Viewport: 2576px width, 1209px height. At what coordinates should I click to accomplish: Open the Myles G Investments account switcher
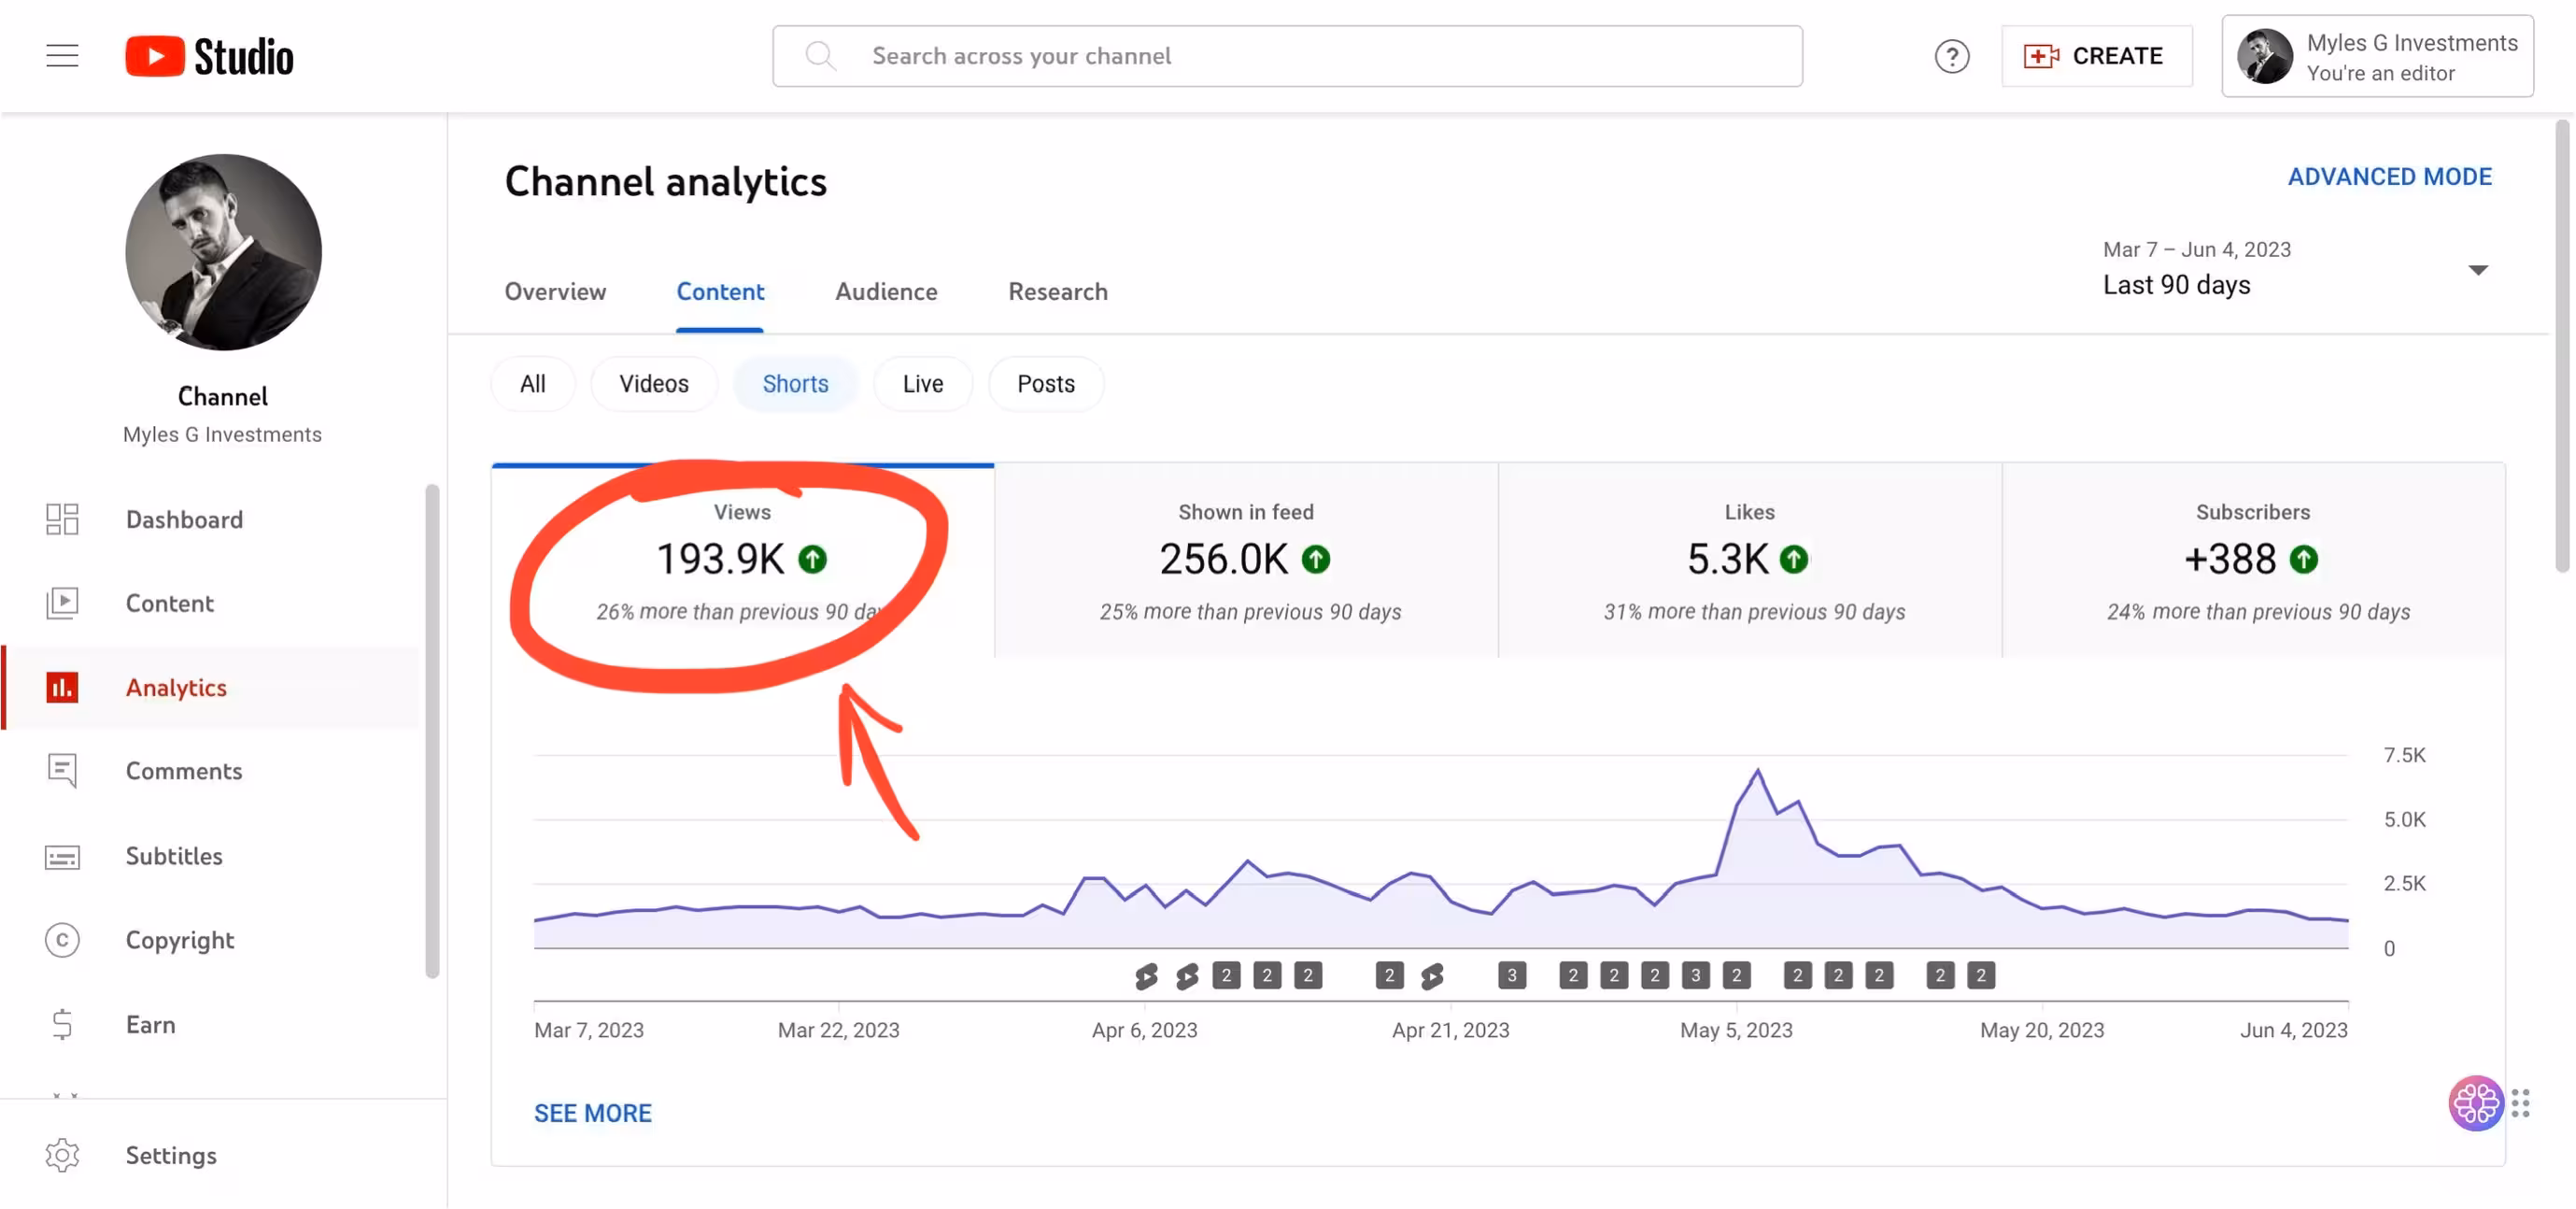point(2377,56)
